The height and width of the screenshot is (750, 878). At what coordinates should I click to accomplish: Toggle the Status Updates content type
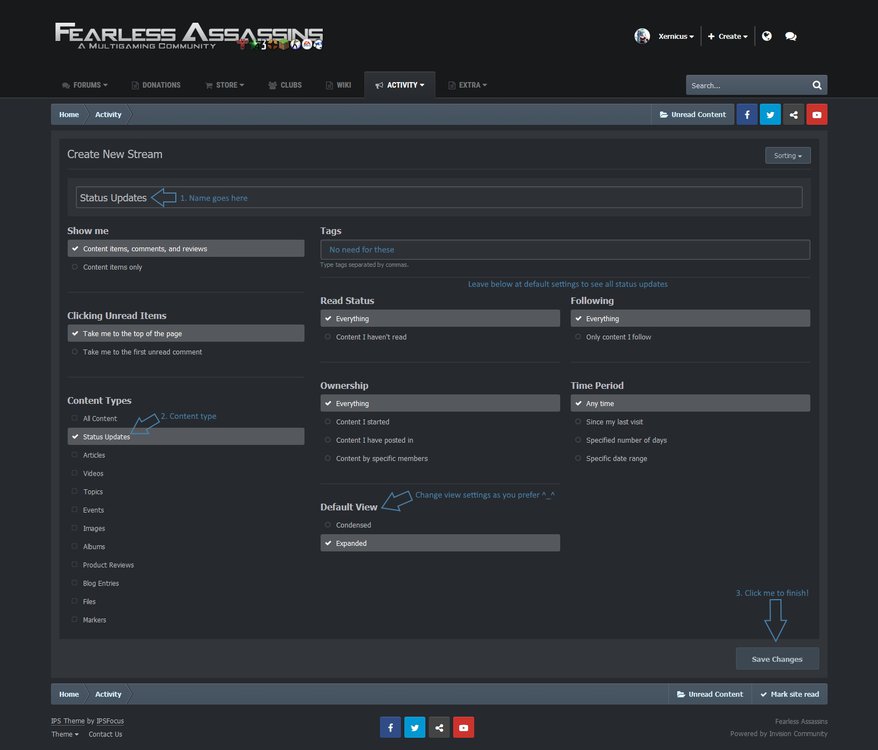click(x=186, y=436)
